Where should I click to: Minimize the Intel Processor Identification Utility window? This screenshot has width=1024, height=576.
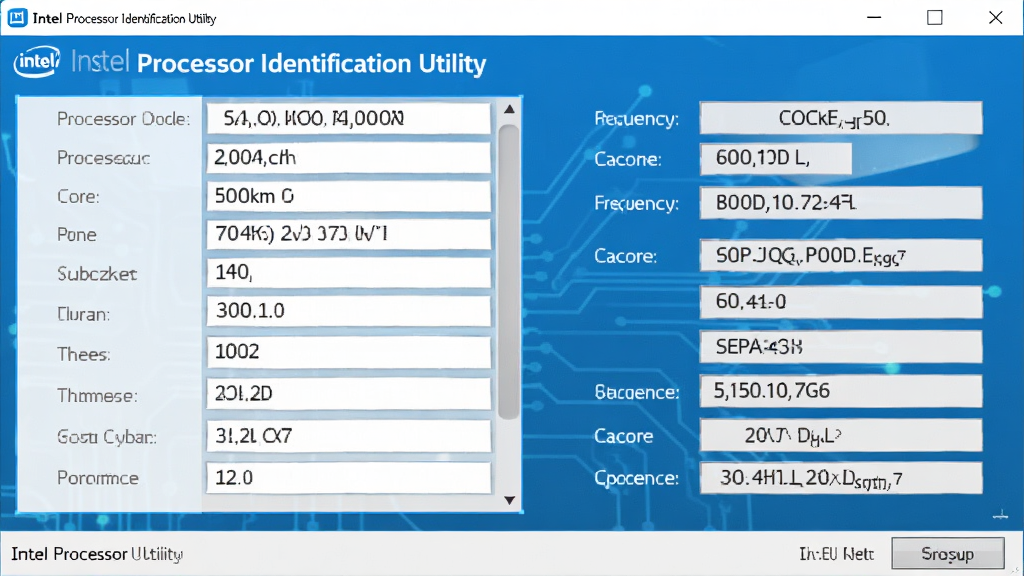874,18
